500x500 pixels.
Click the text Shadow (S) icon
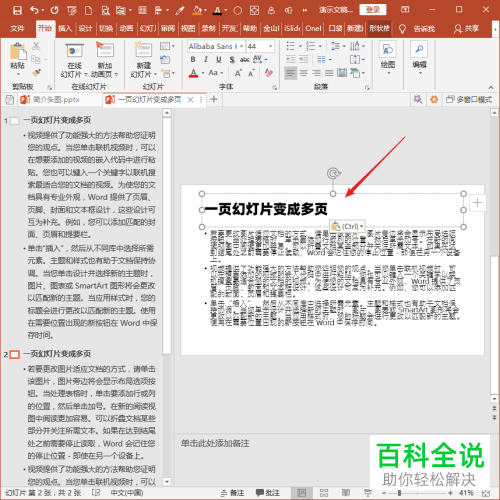point(232,60)
